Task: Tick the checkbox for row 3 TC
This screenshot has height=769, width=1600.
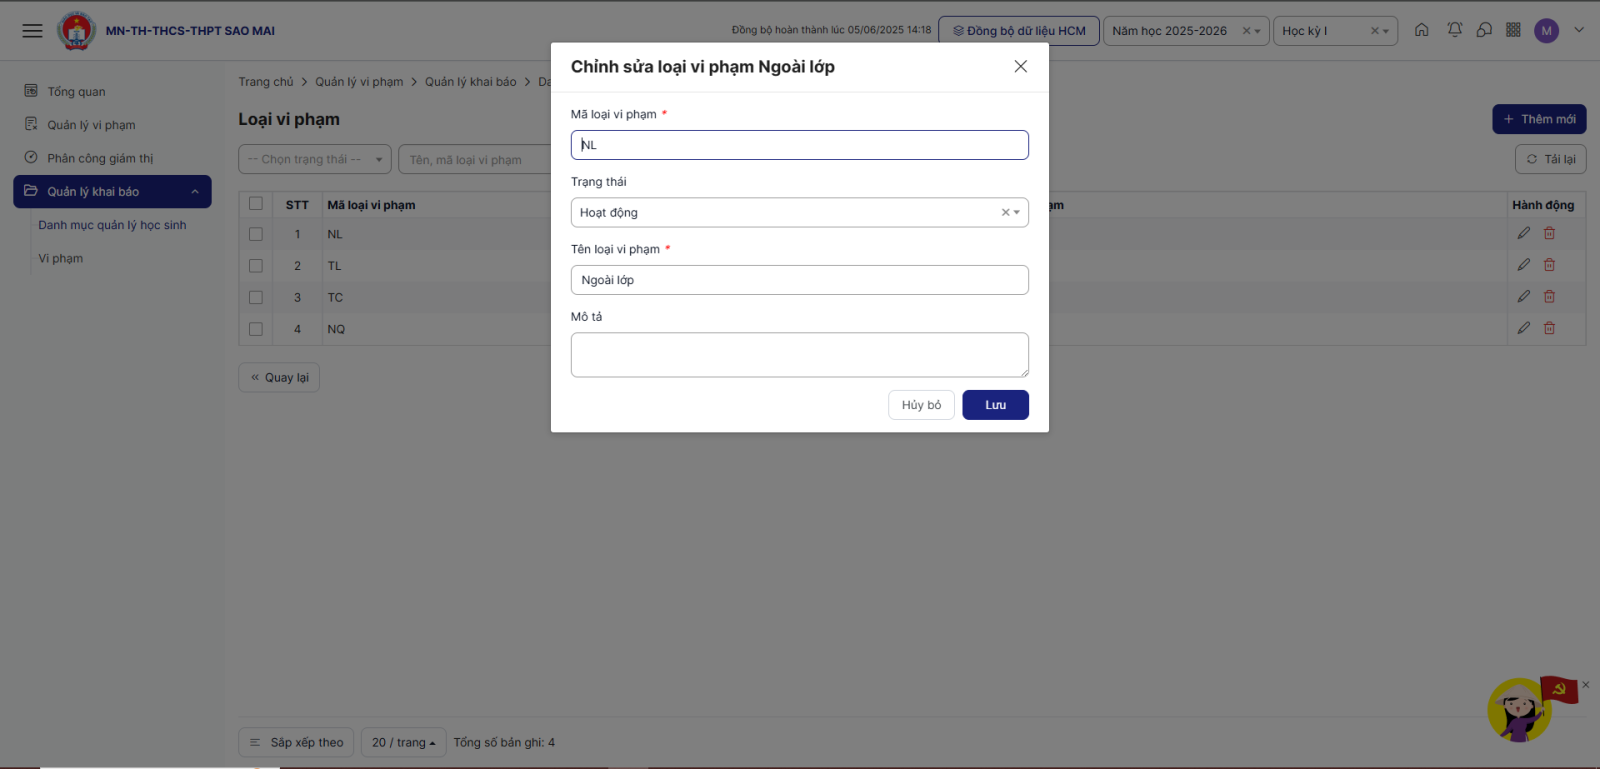Action: pyautogui.click(x=256, y=297)
